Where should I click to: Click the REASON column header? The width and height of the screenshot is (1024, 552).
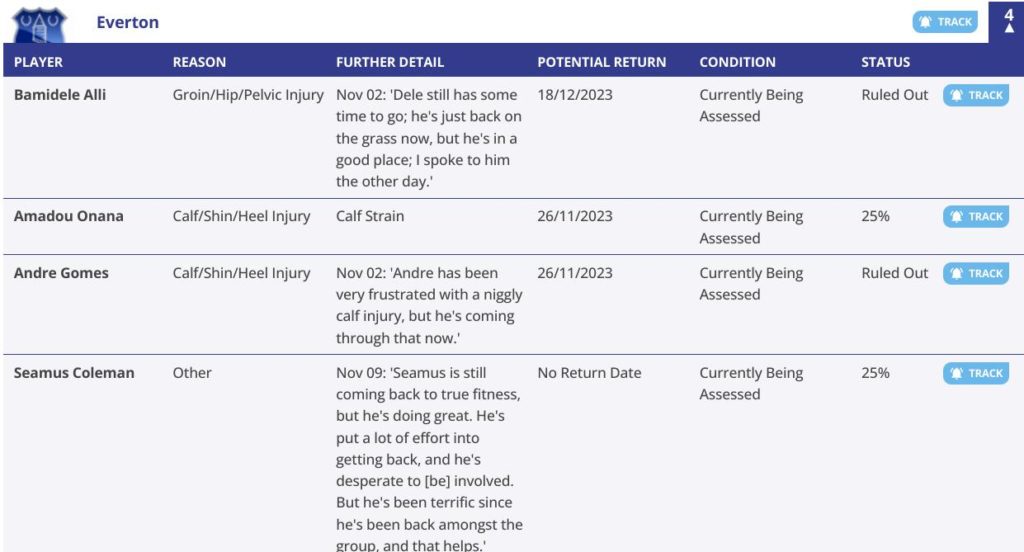click(199, 62)
